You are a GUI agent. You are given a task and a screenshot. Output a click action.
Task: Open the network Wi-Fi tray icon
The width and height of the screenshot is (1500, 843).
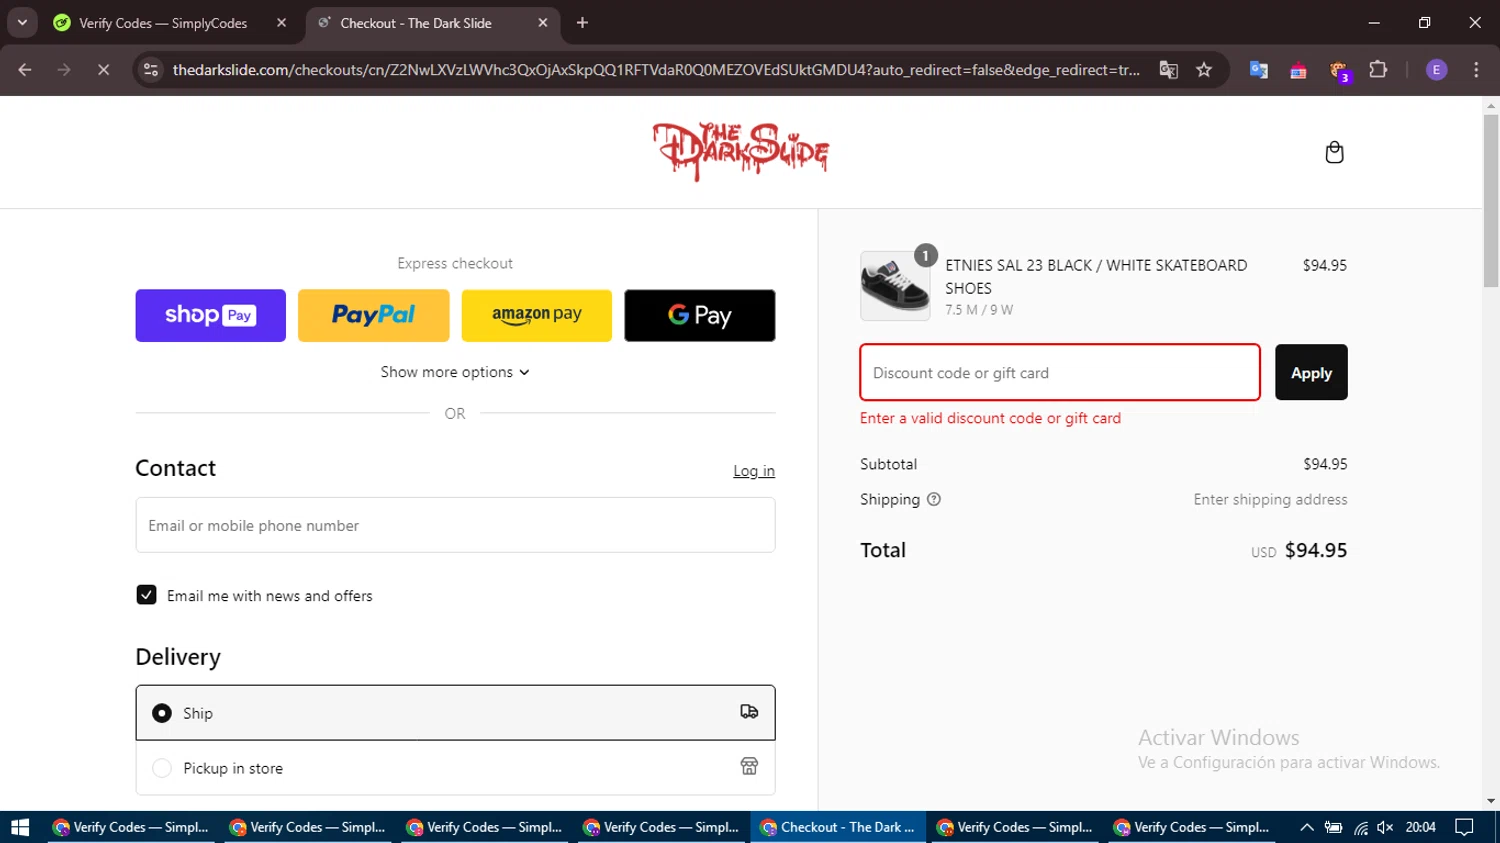click(x=1360, y=827)
